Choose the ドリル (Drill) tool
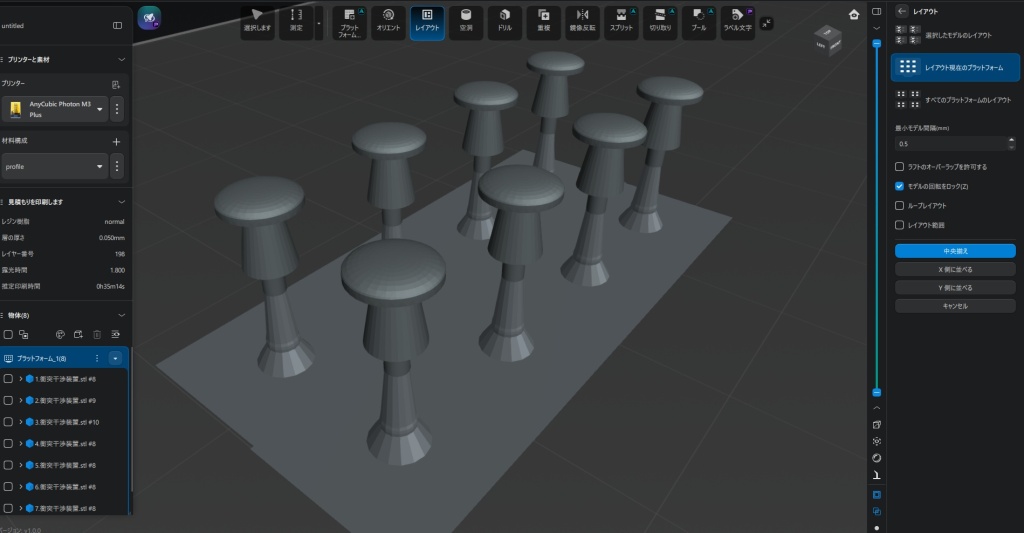The image size is (1024, 533). coord(505,21)
